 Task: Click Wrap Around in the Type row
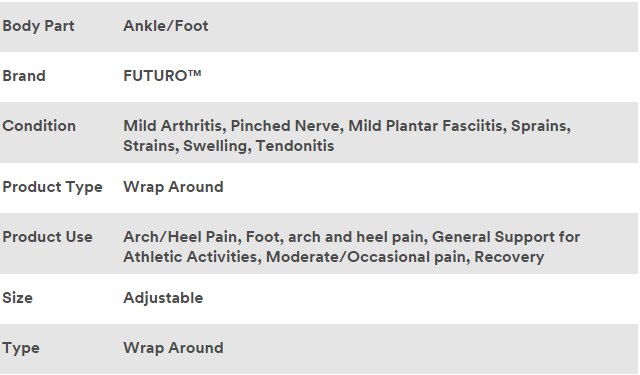173,348
